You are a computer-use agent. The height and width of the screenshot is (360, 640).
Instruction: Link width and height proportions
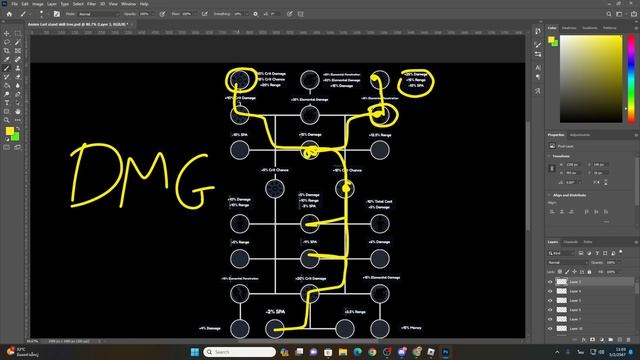552,168
